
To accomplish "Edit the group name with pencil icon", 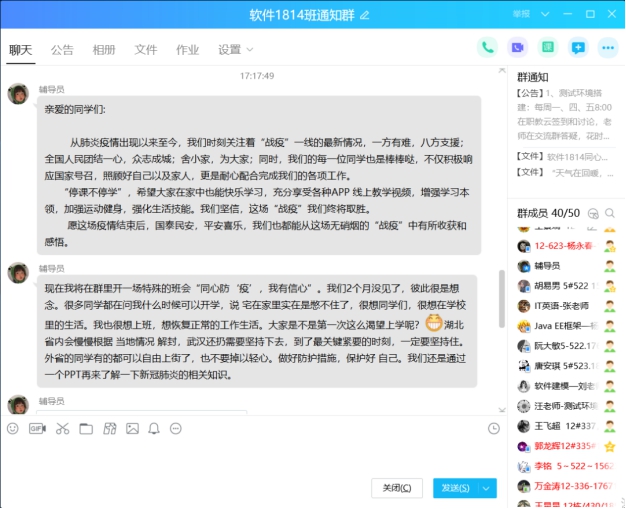I will click(365, 15).
